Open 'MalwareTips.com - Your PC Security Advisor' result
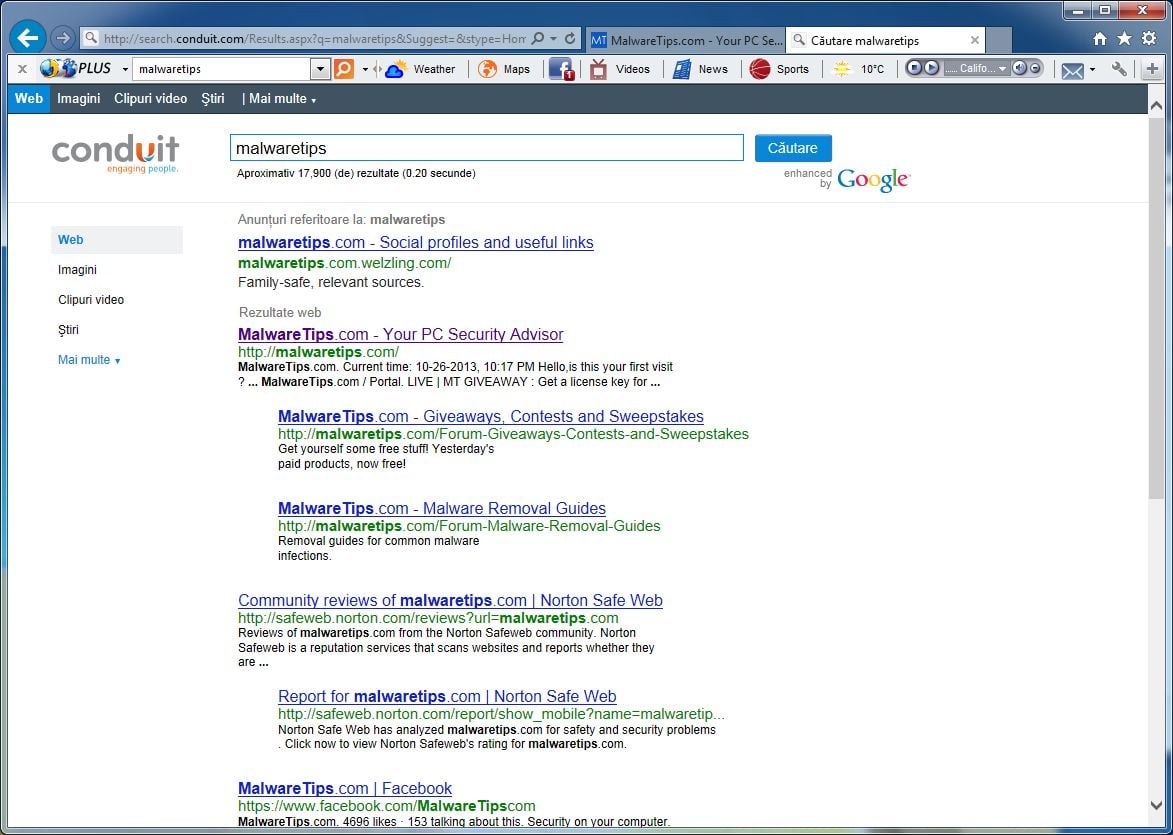Viewport: 1173px width, 835px height. tap(401, 334)
